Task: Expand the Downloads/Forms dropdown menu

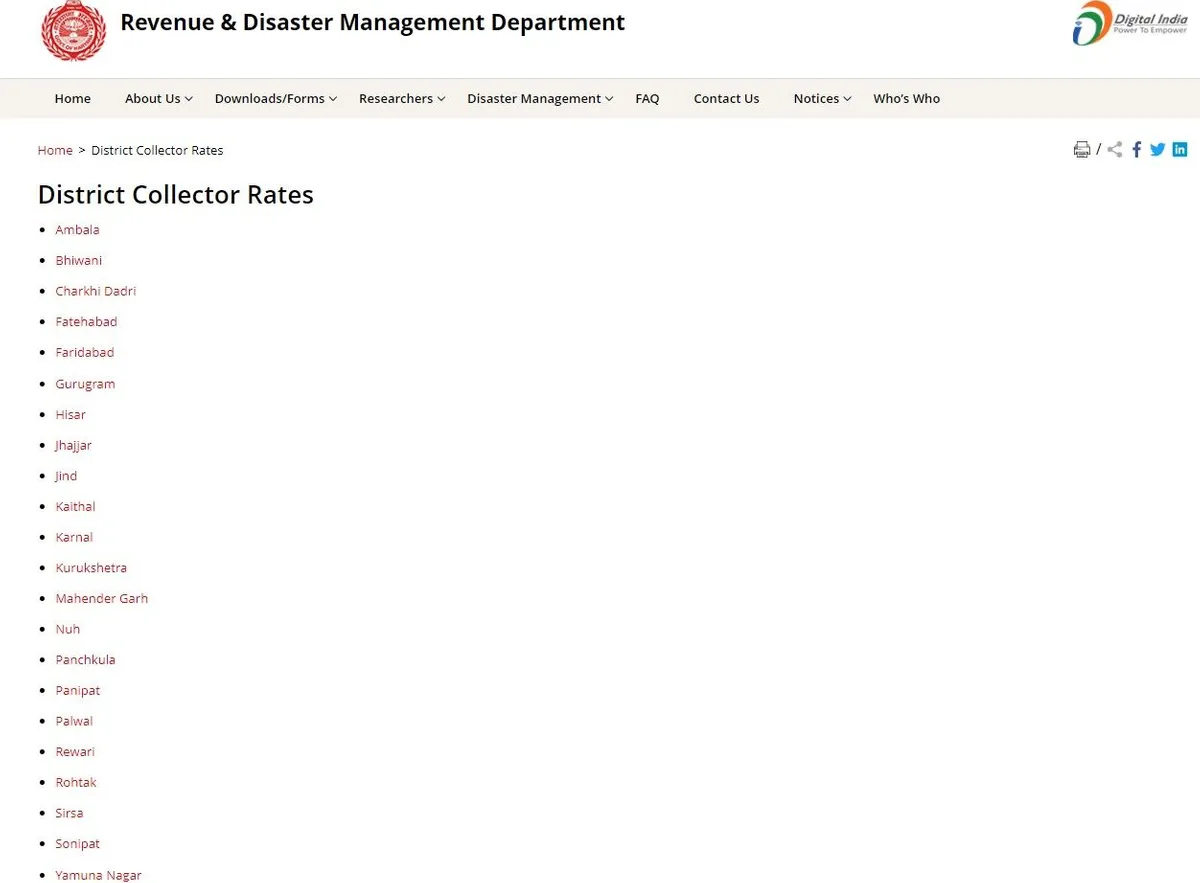Action: 275,98
